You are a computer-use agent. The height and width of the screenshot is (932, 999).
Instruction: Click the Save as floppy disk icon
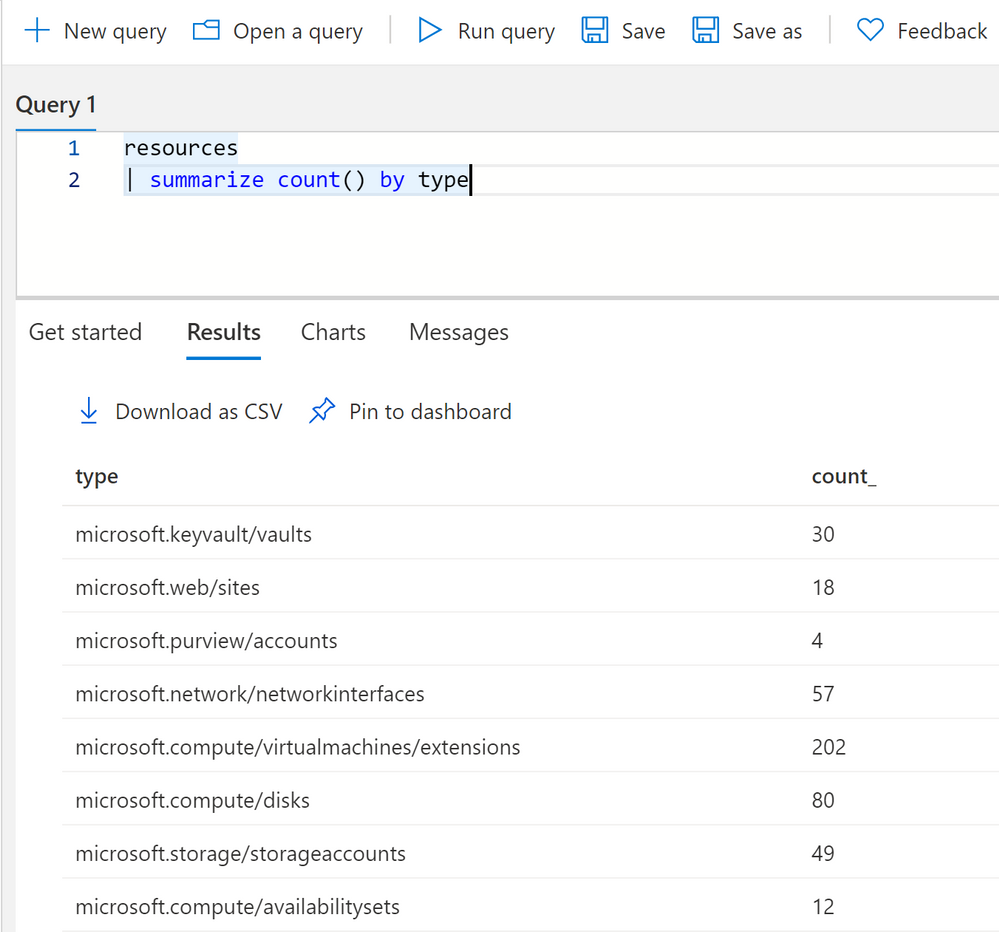tap(705, 31)
